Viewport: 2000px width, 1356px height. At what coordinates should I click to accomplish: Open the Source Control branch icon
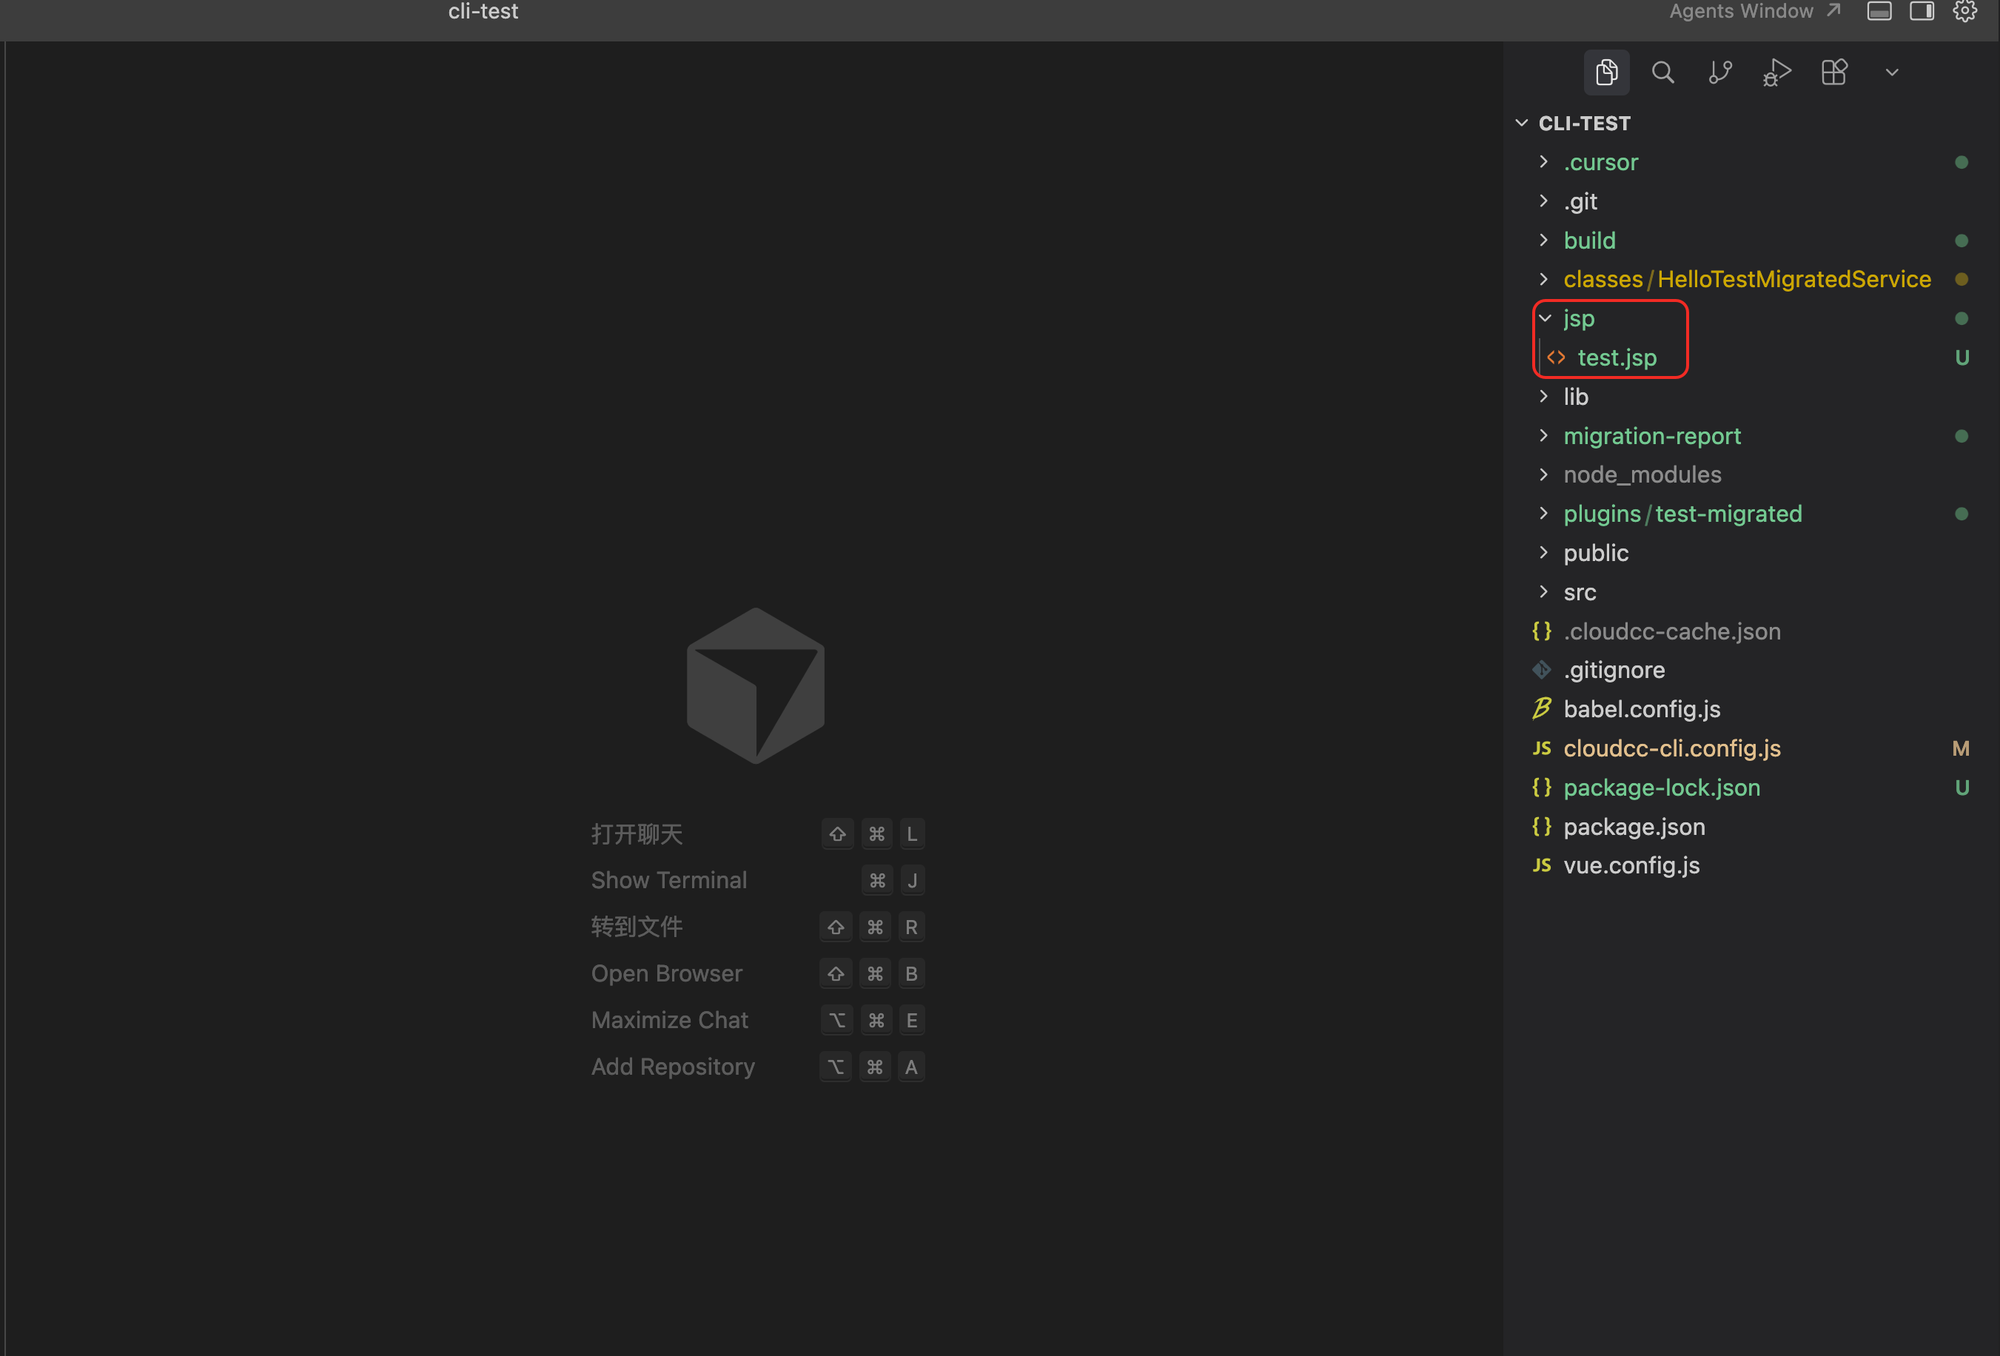tap(1720, 72)
